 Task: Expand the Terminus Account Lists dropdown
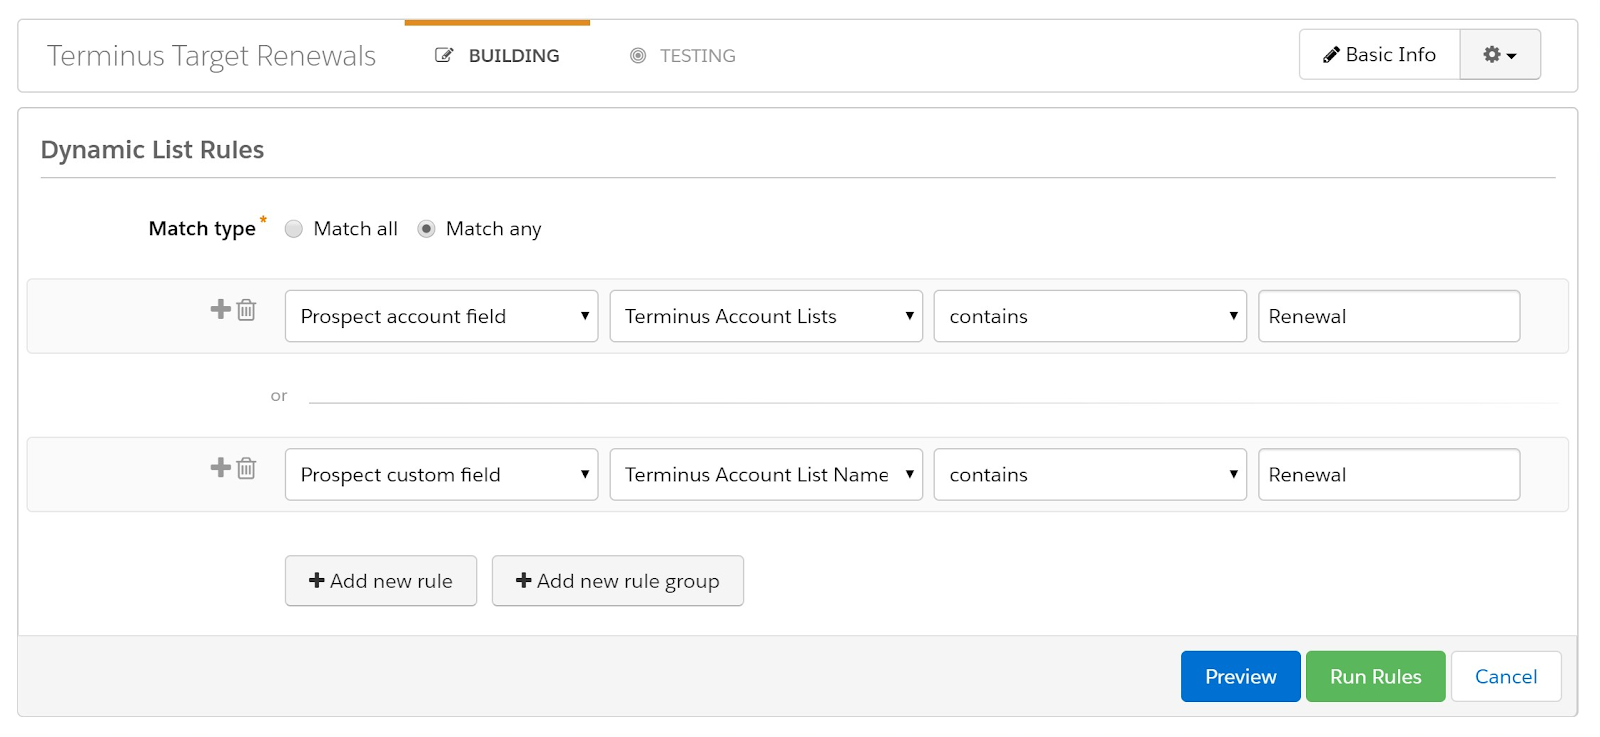(x=766, y=316)
